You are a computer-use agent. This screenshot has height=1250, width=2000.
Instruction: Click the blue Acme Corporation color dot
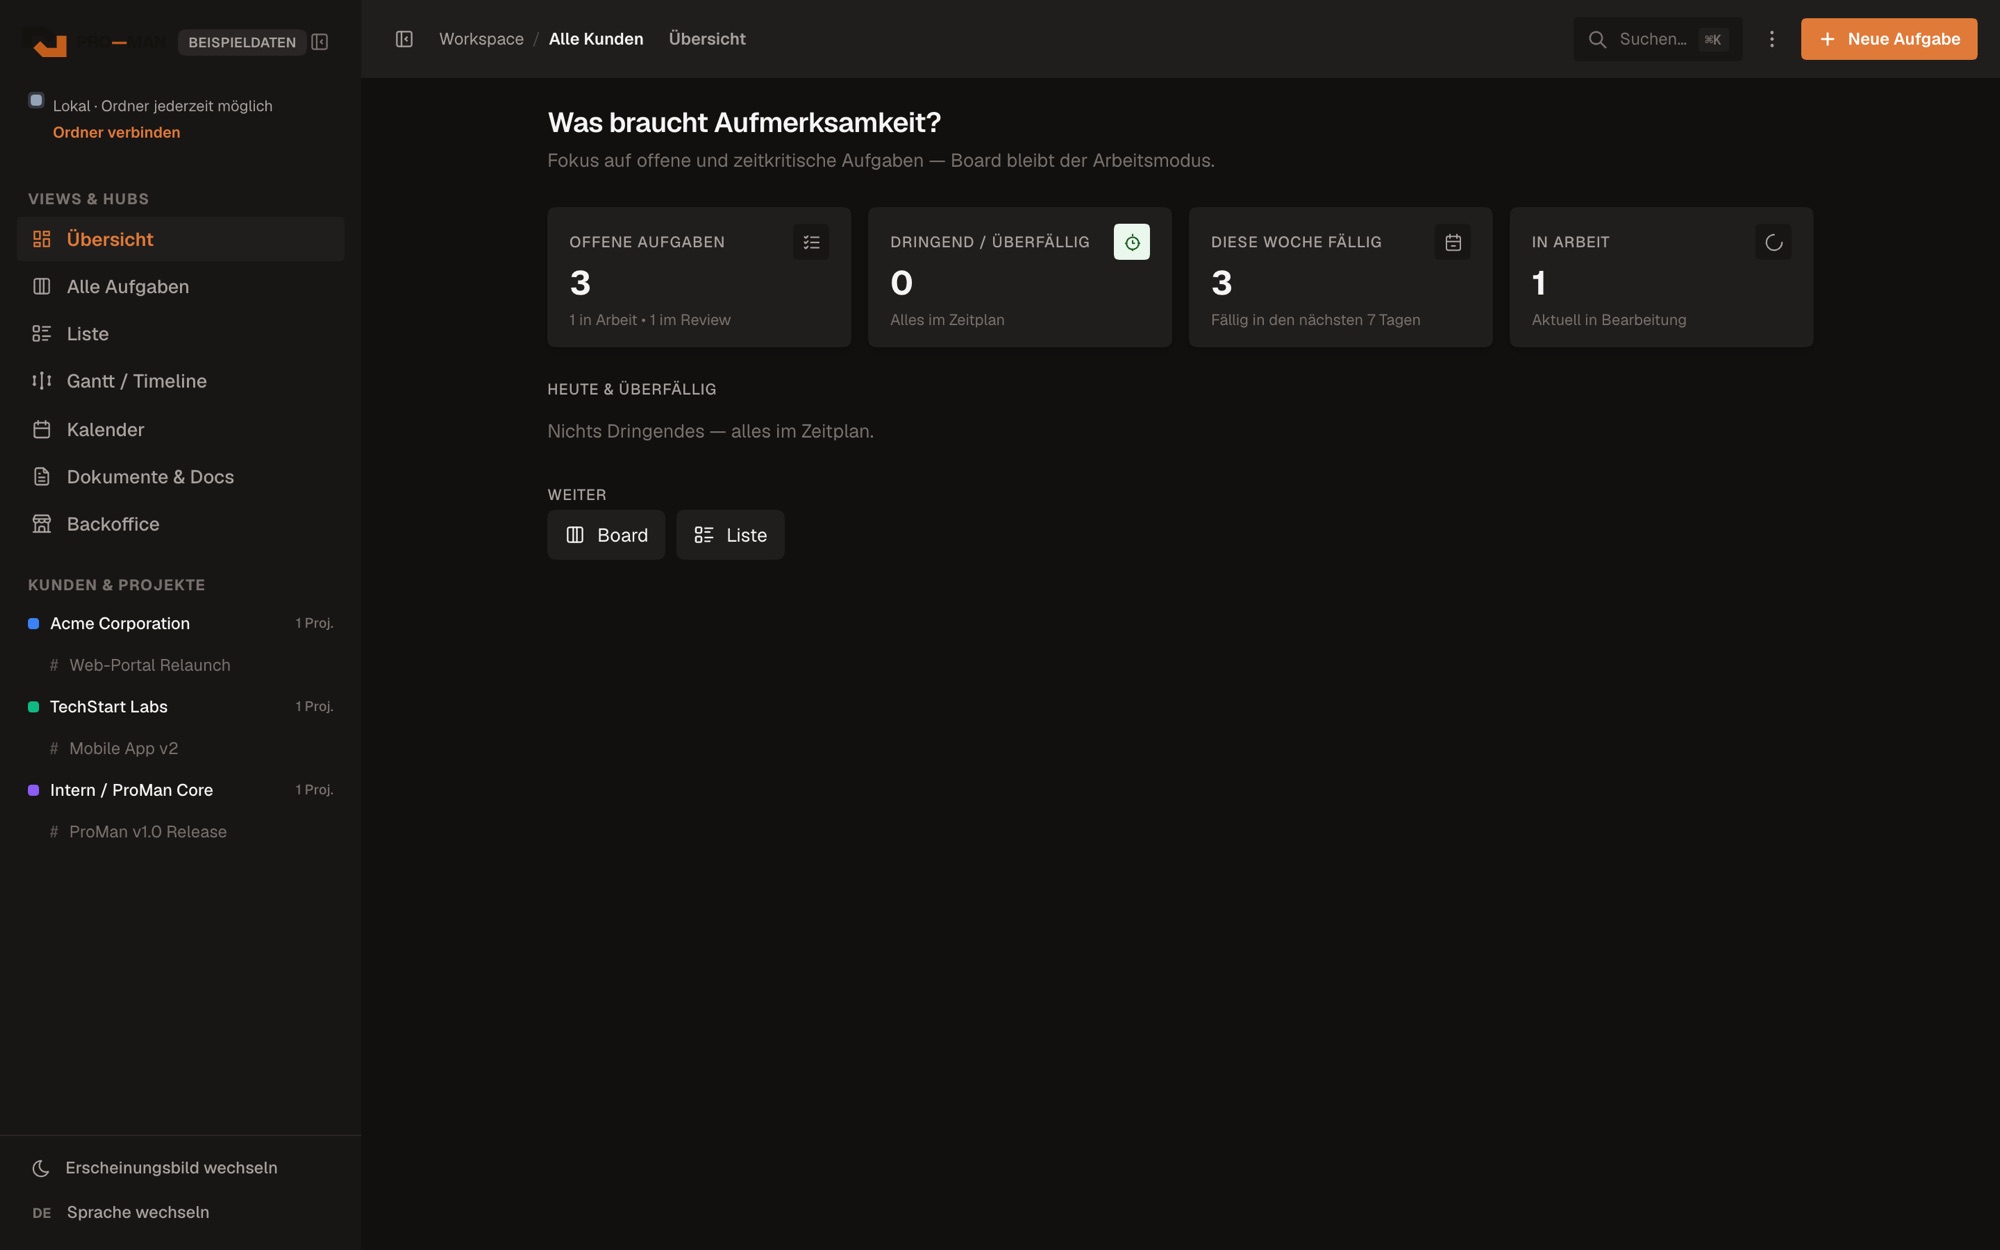tap(33, 623)
